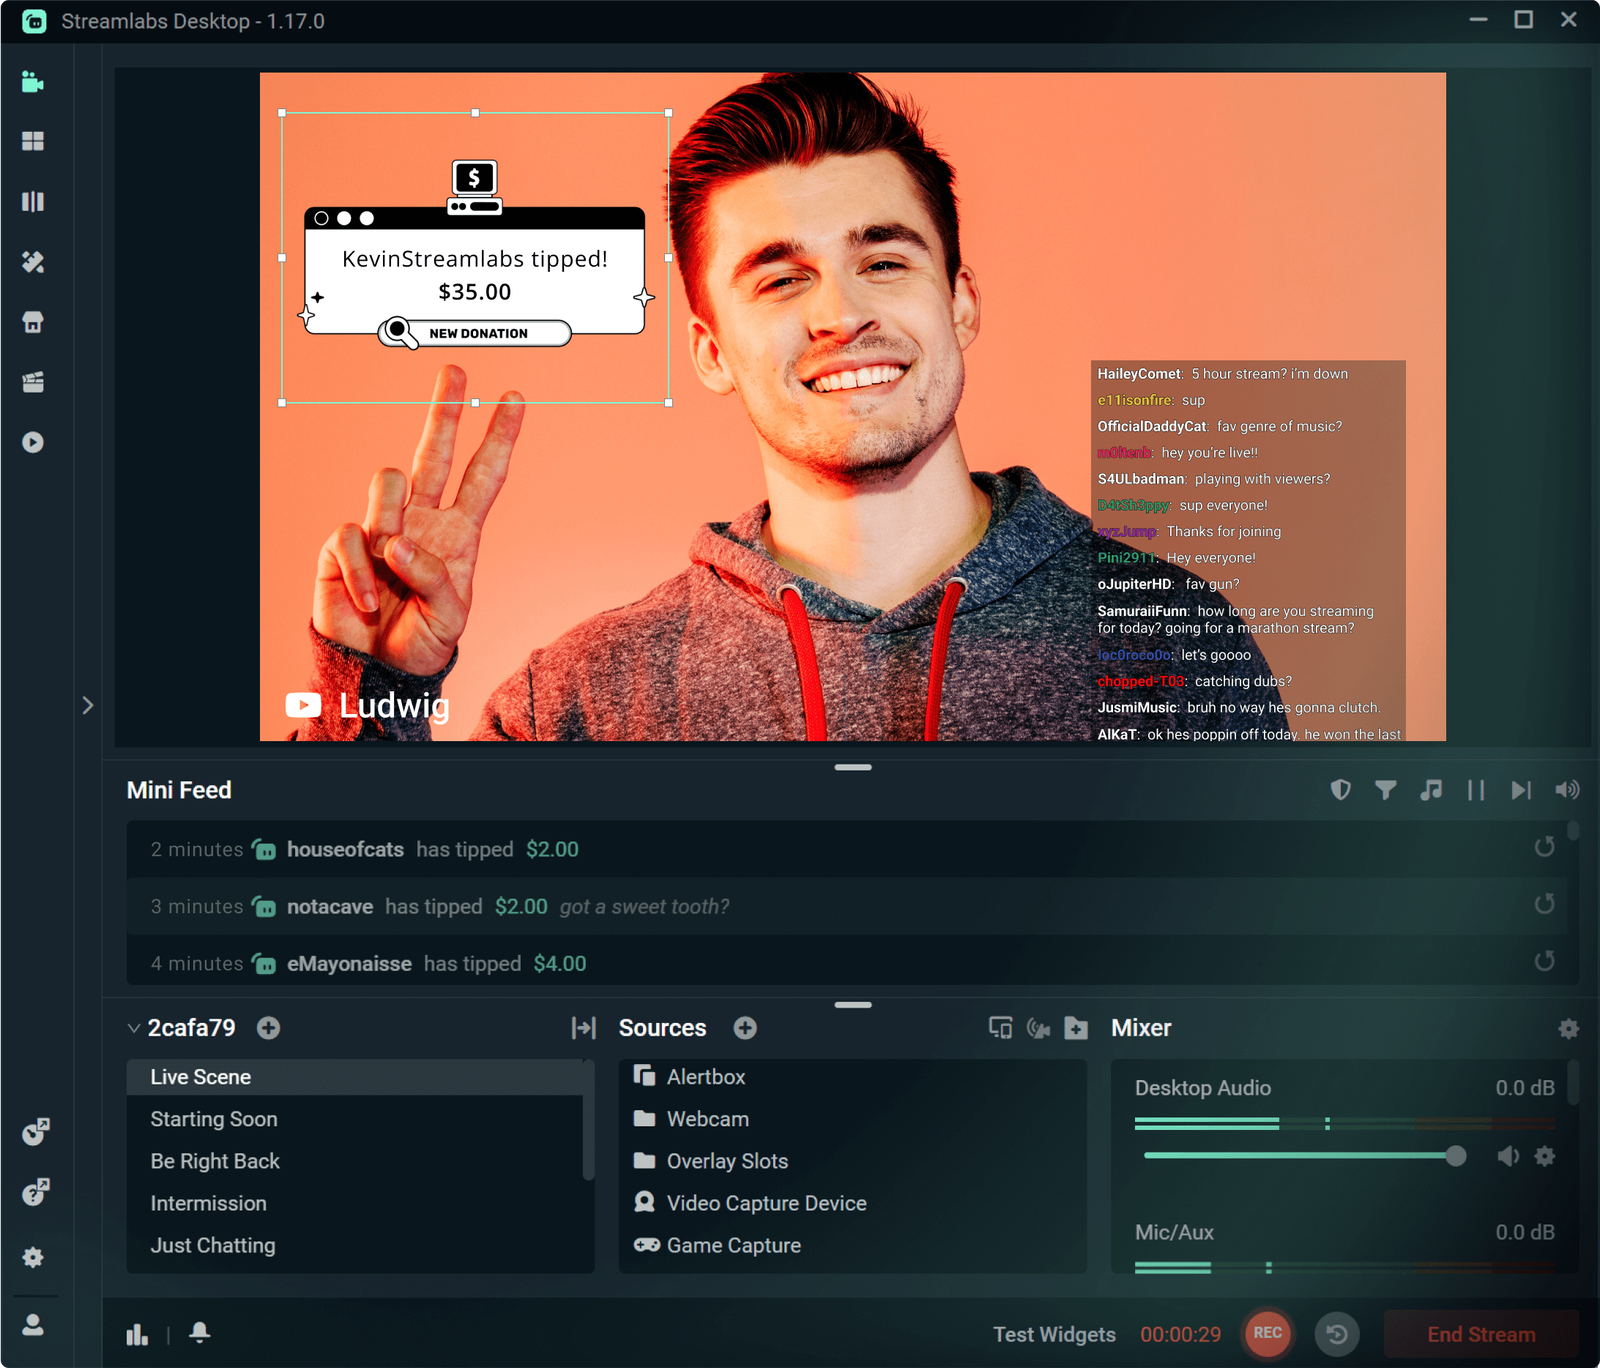Adjust the Desktop Audio volume slider

(1305, 1156)
